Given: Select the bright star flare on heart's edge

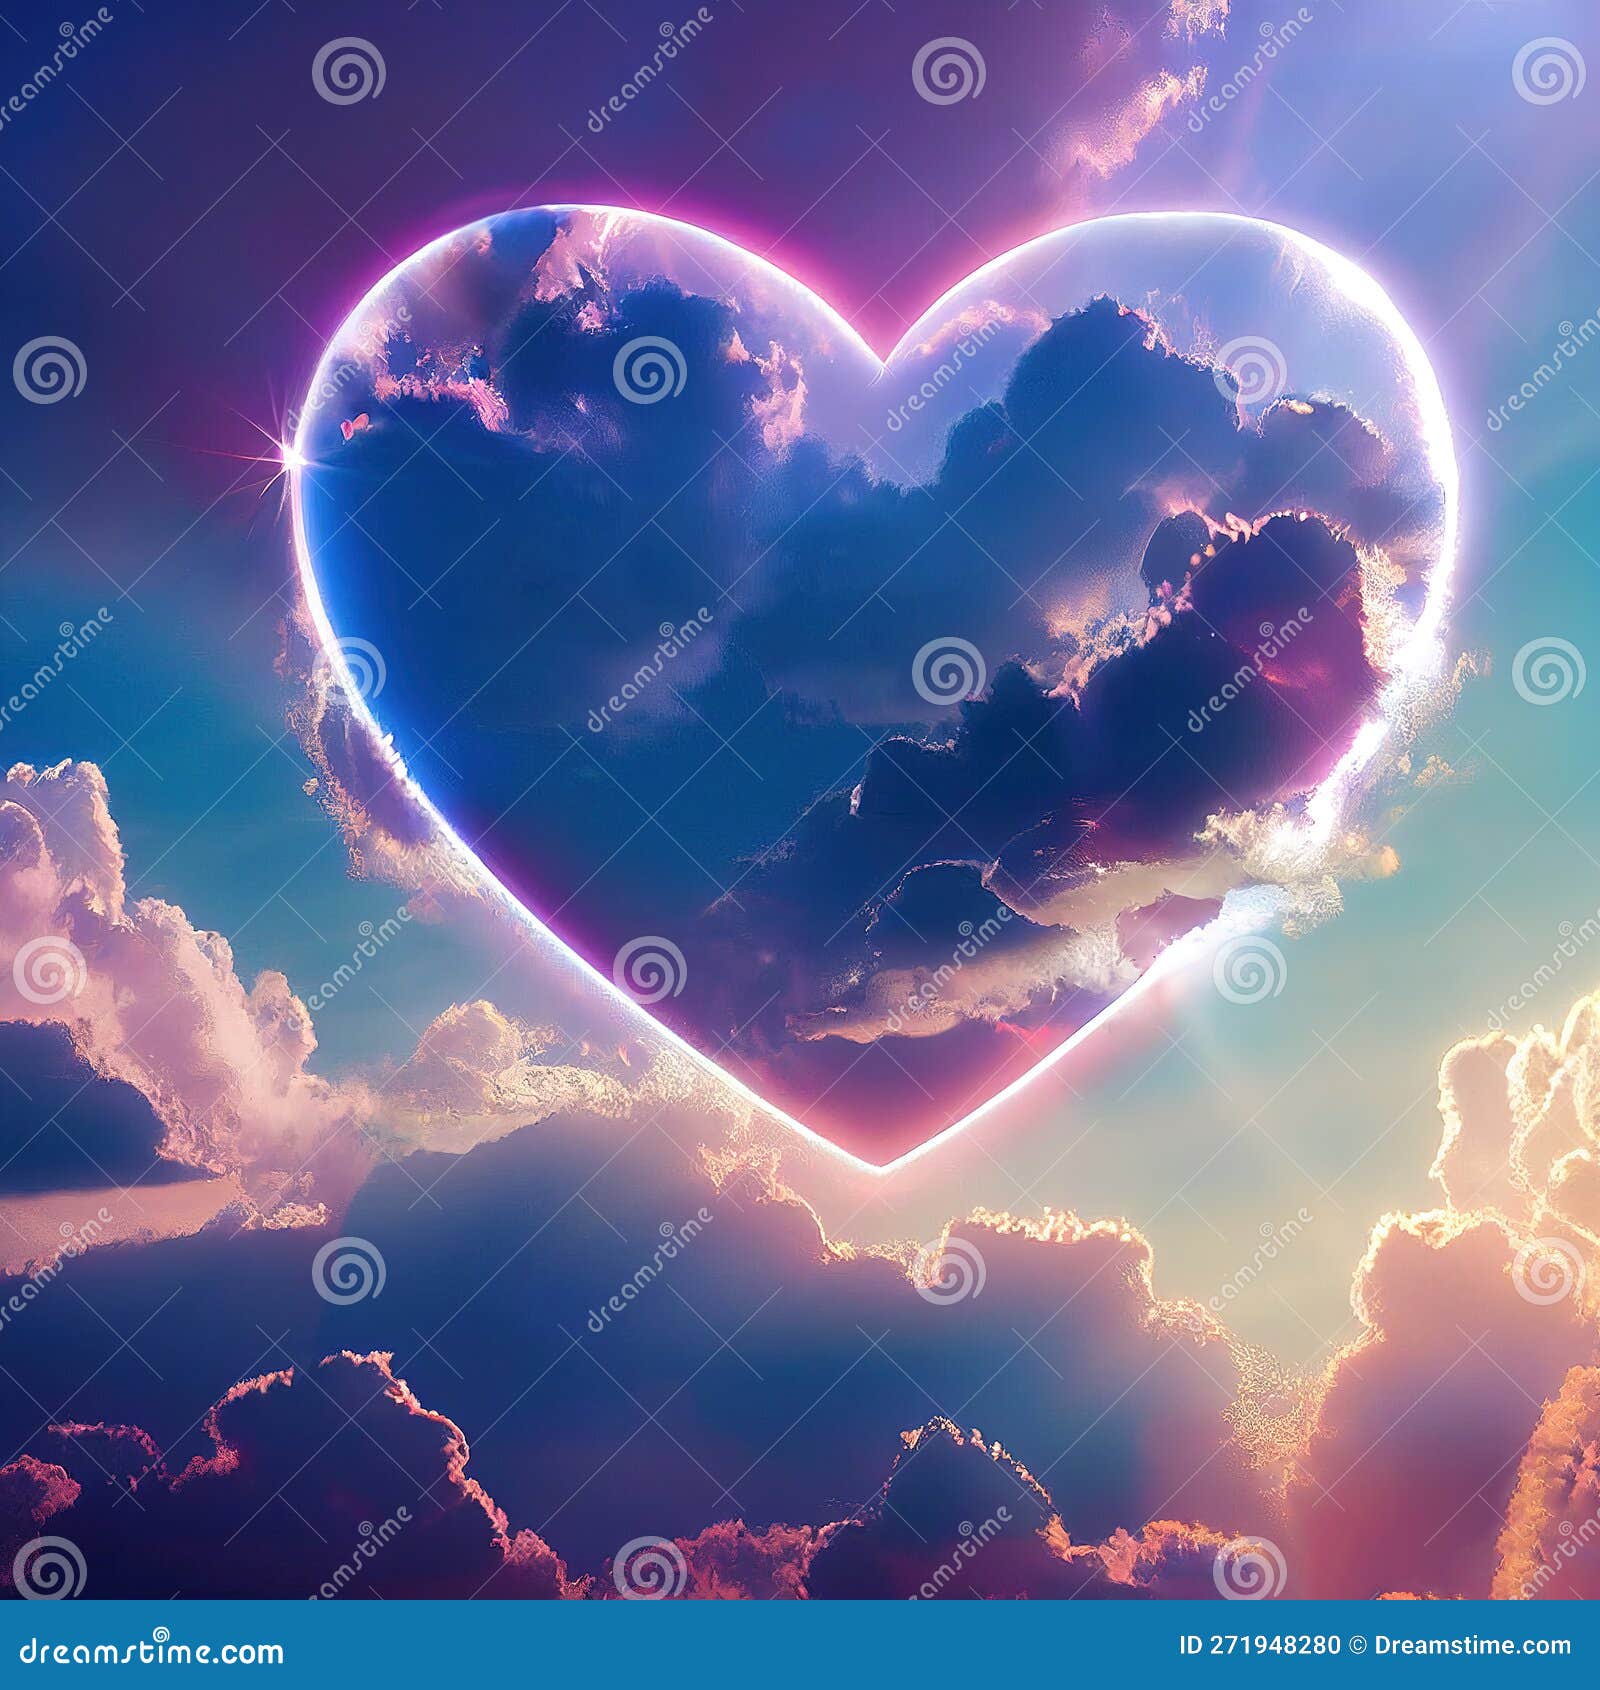Looking at the screenshot, I should (287, 462).
